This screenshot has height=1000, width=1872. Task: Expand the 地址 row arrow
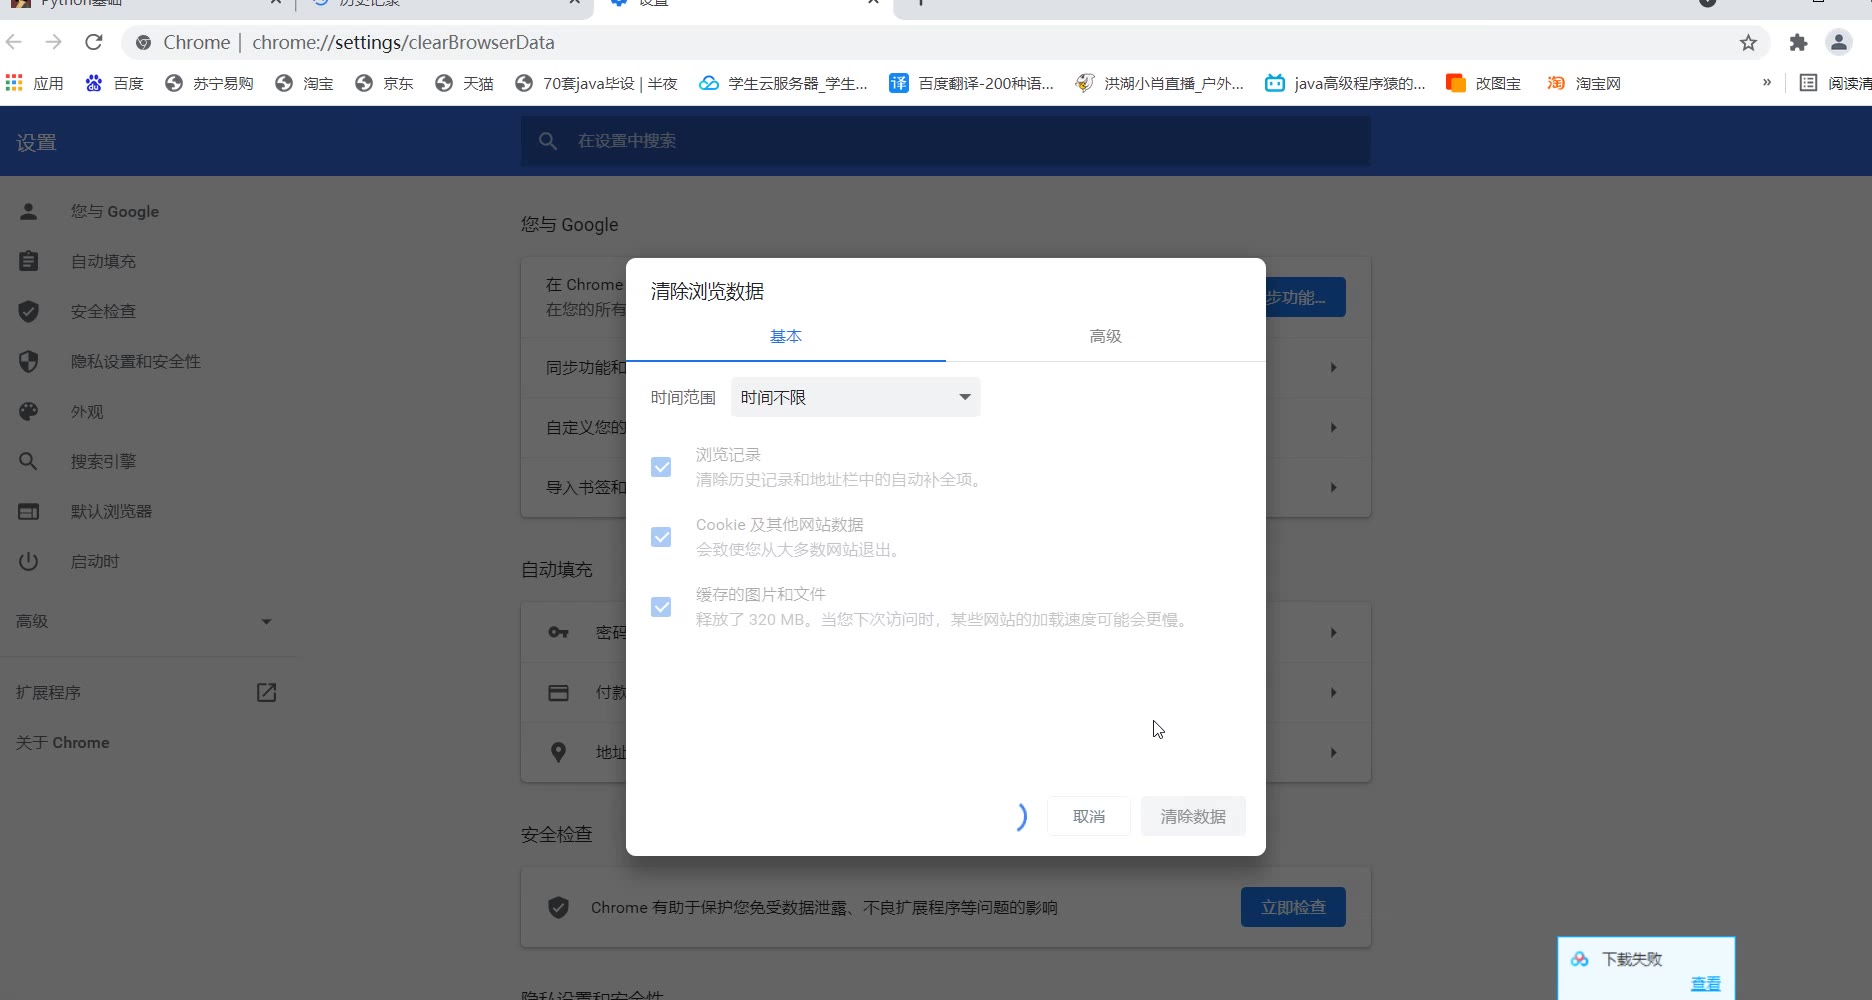pos(1333,752)
